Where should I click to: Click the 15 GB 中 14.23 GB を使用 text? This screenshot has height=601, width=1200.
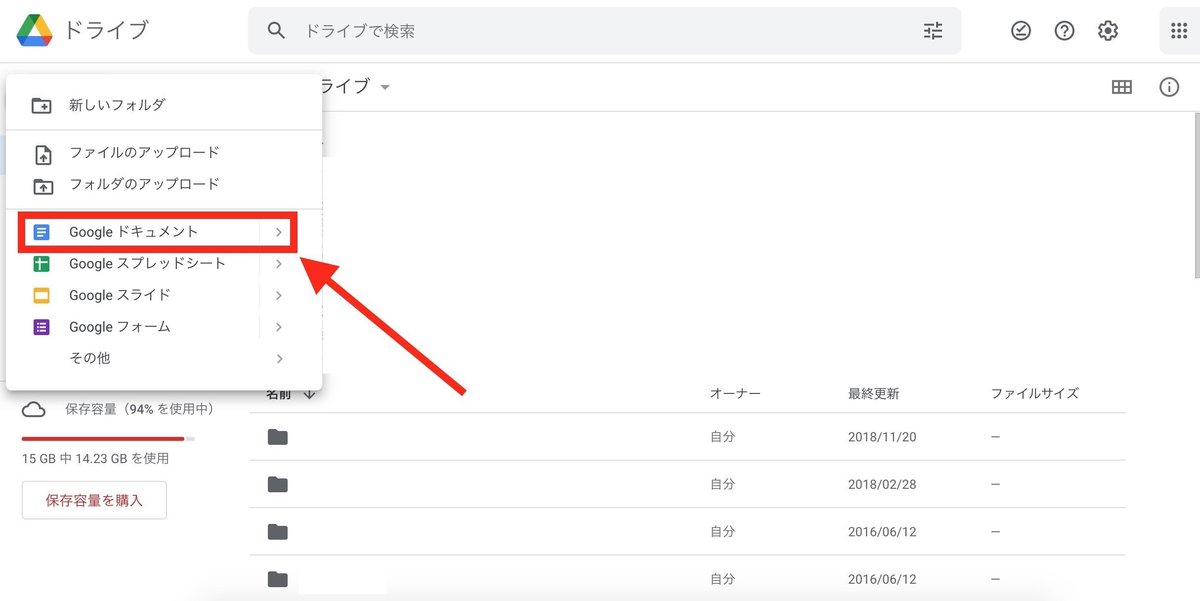point(95,459)
